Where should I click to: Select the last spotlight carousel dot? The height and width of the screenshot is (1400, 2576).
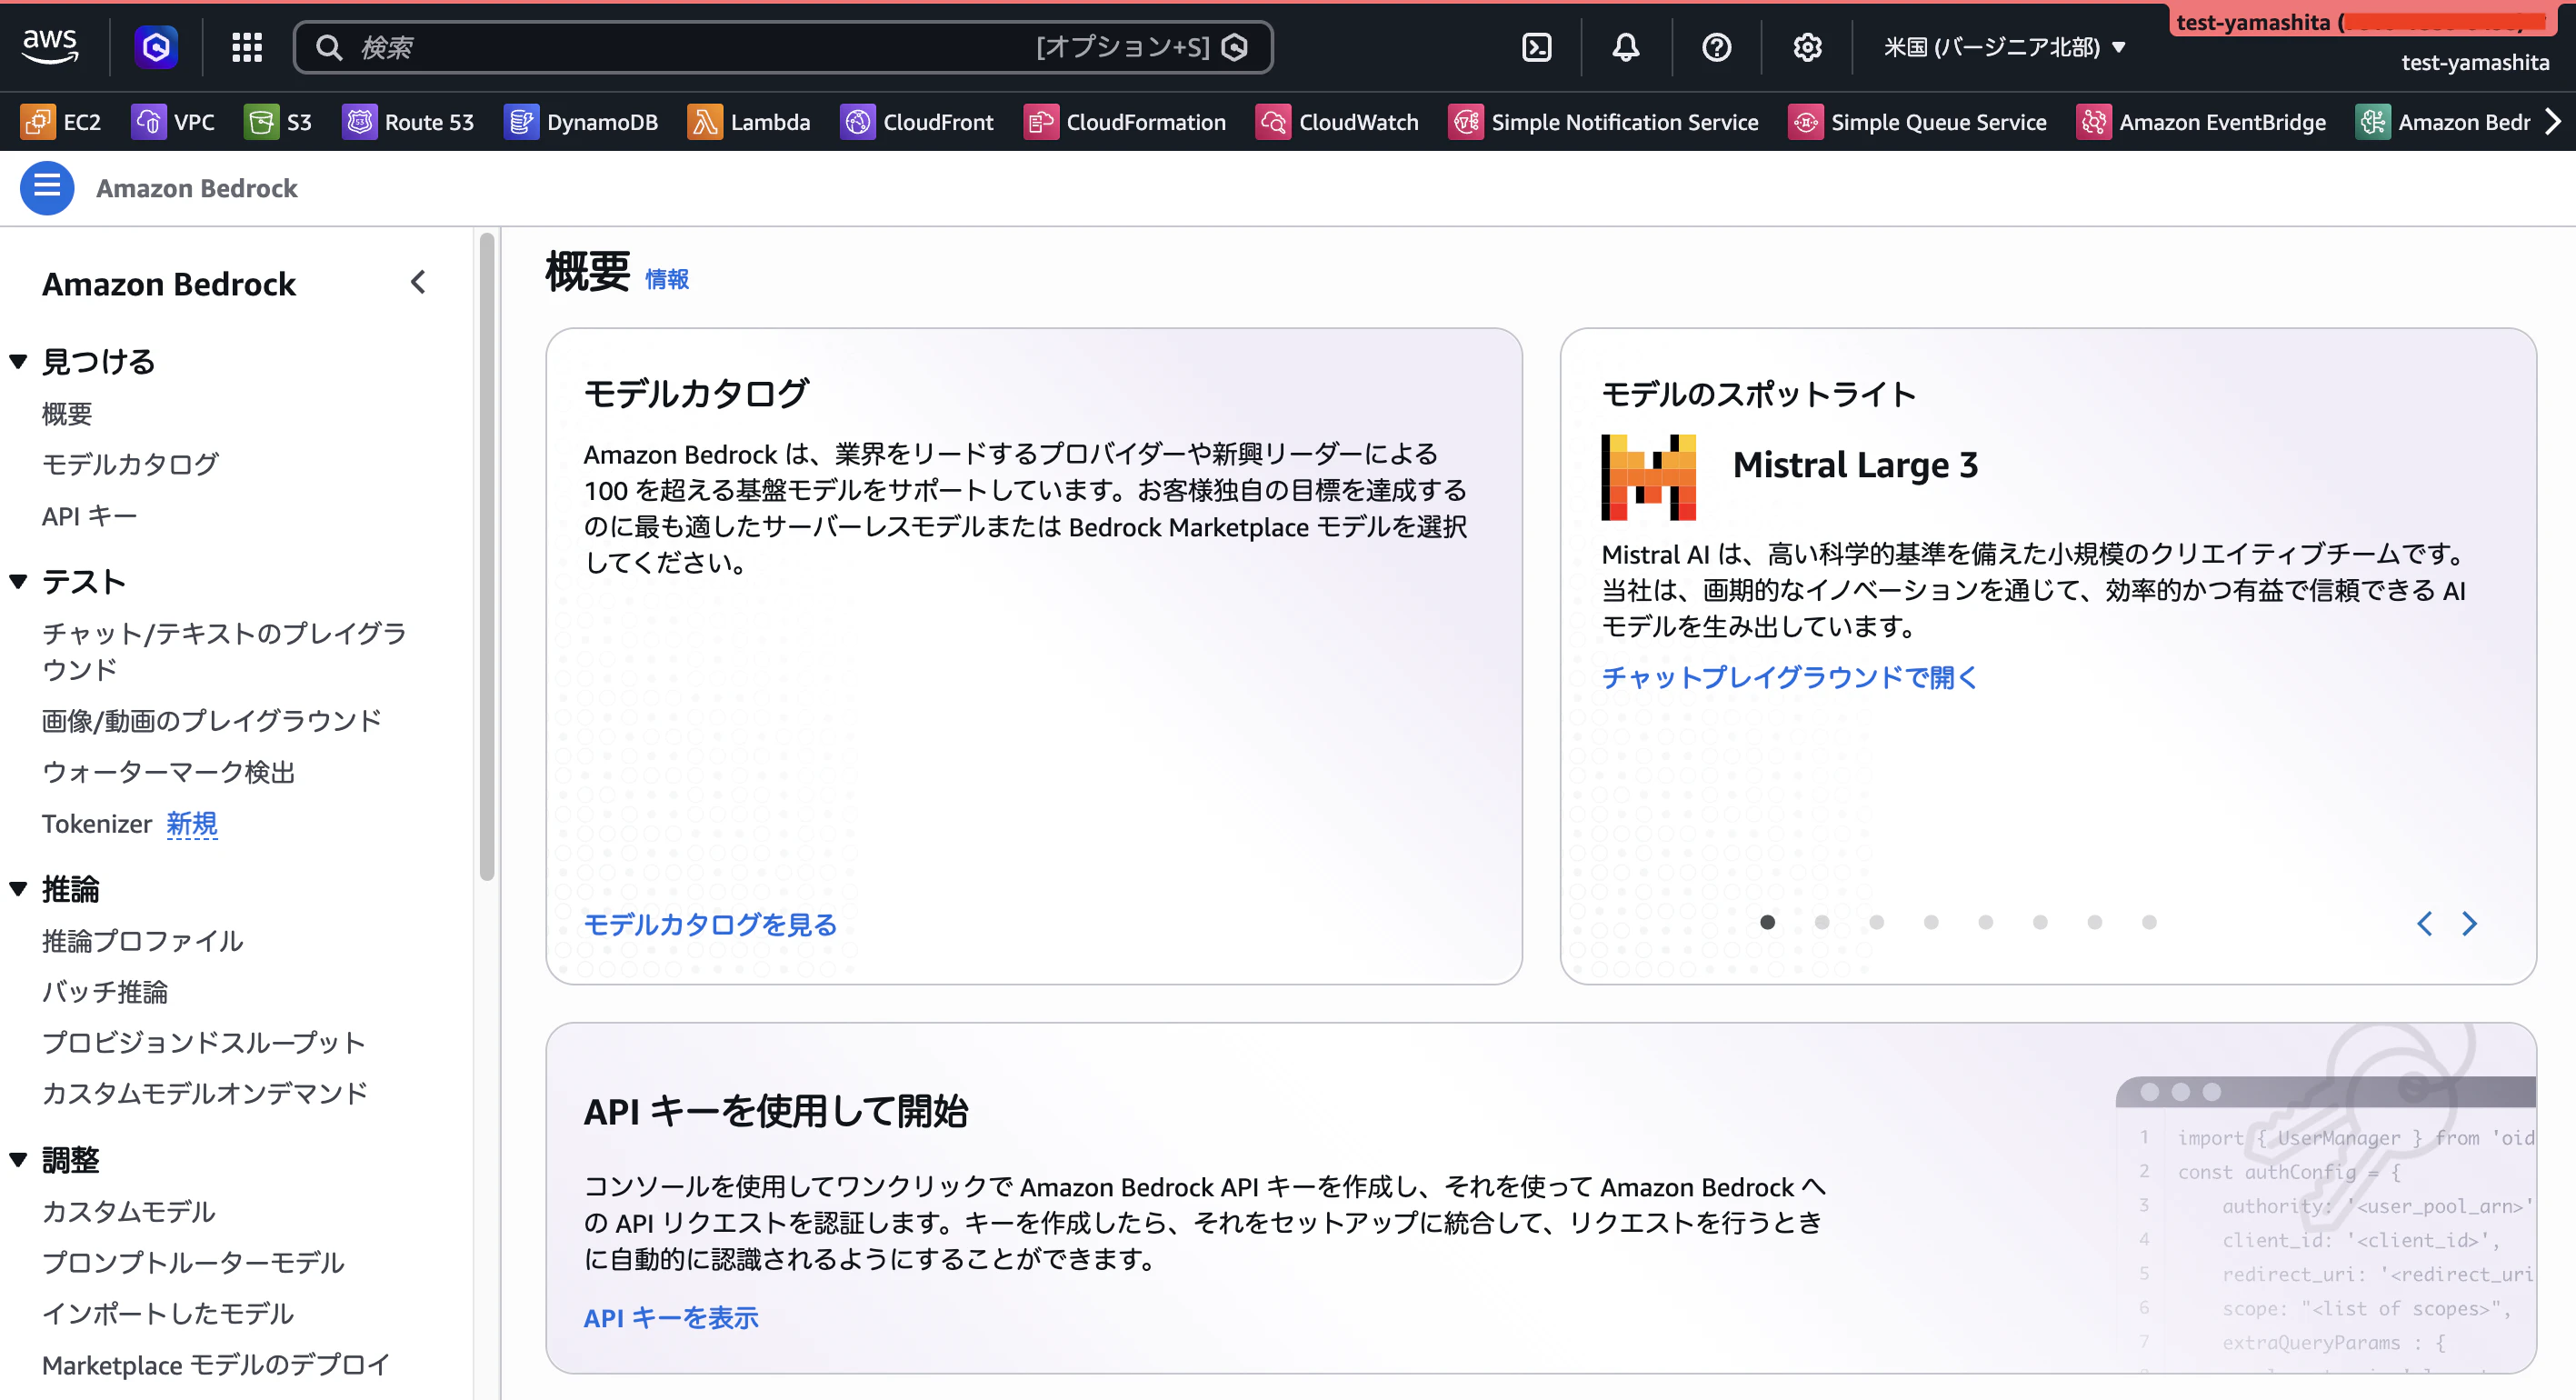[x=2149, y=922]
